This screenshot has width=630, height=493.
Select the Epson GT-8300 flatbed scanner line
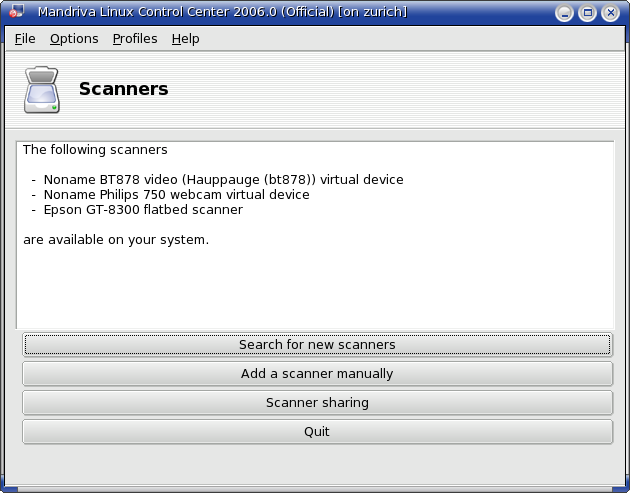click(x=143, y=210)
